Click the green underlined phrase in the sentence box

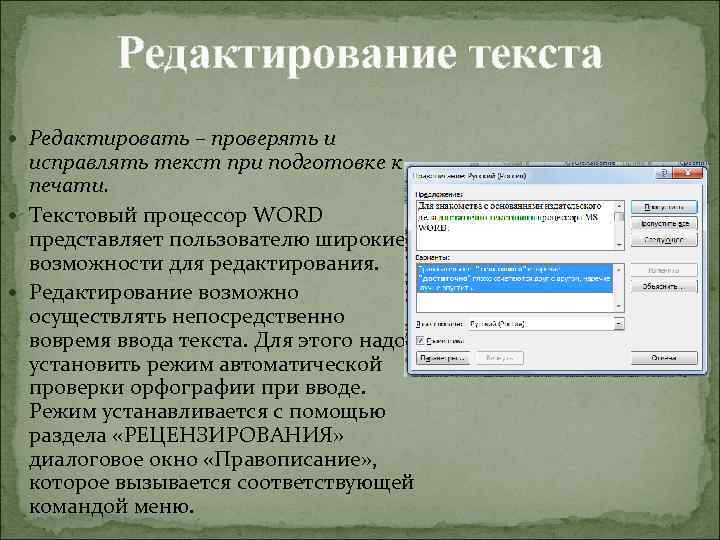pos(487,218)
